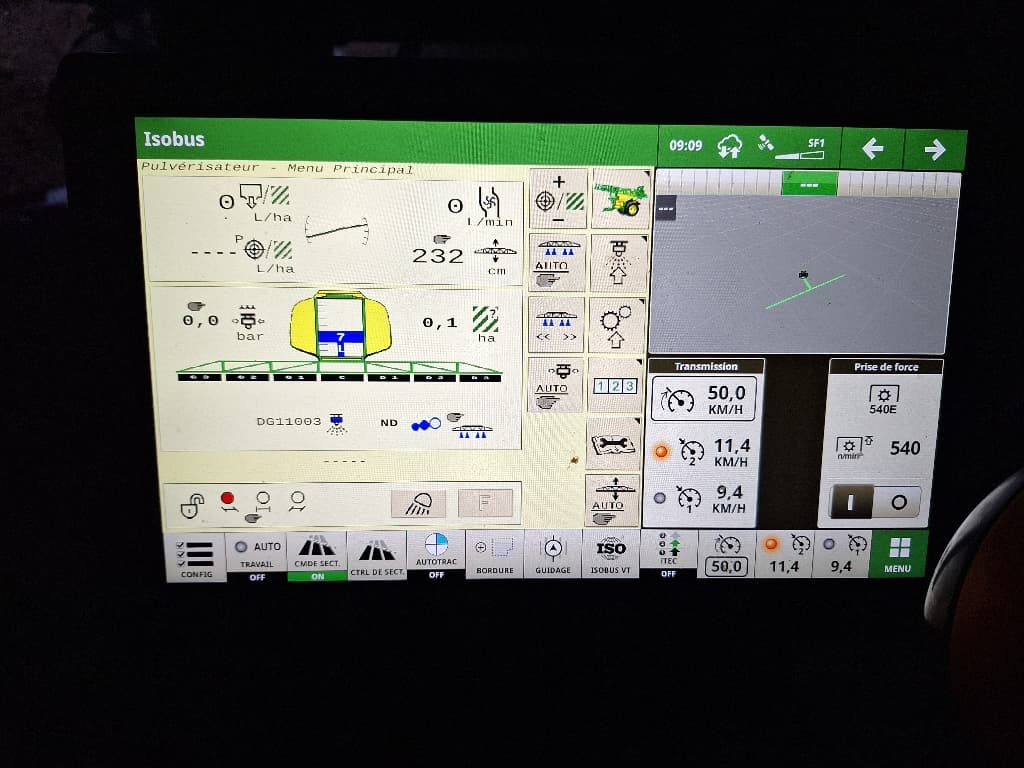The height and width of the screenshot is (768, 1024).
Task: Tap the blue nozzle spray icon
Action: tap(336, 424)
